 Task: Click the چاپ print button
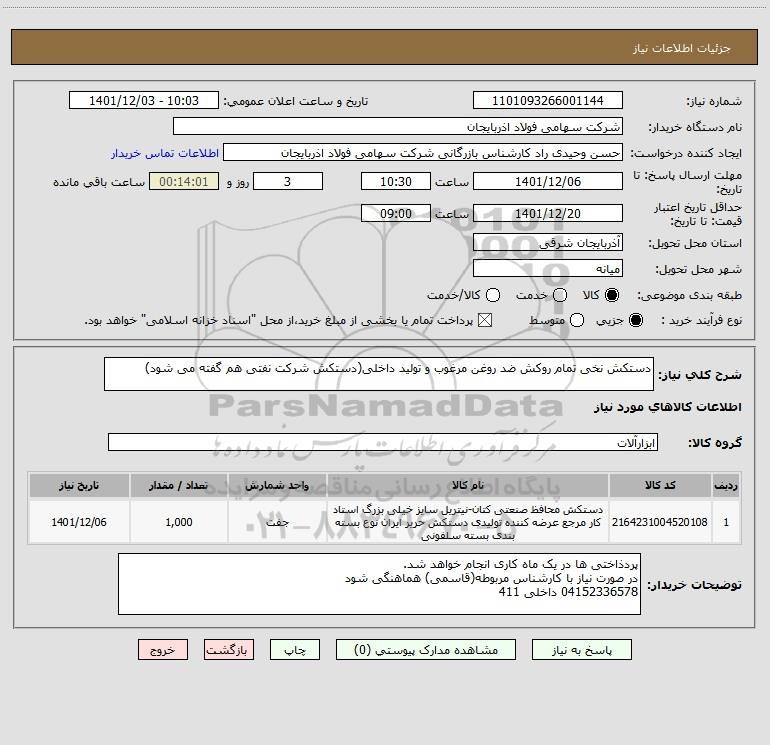(x=295, y=650)
